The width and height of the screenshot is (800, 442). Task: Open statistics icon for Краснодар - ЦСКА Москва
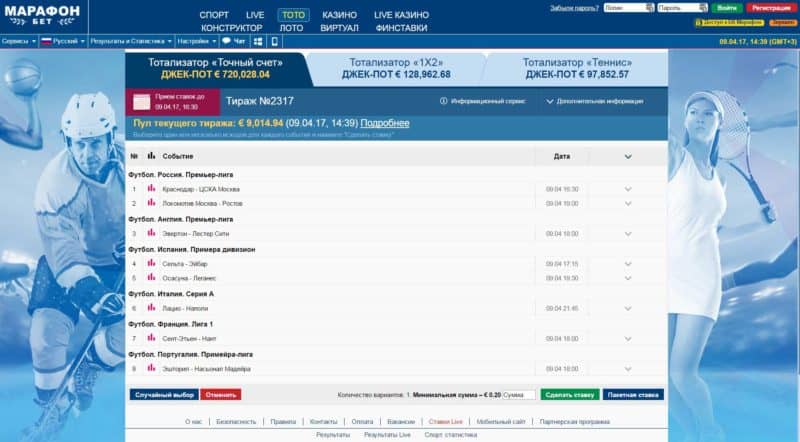pos(151,188)
